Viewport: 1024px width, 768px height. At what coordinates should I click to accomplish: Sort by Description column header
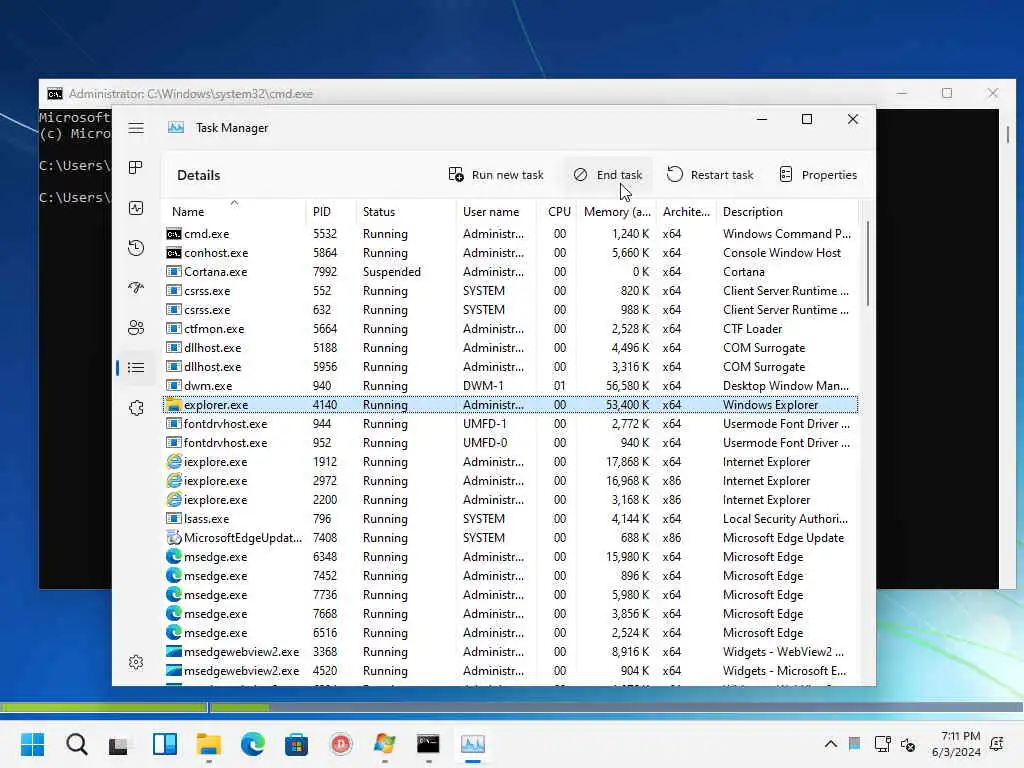[787, 212]
